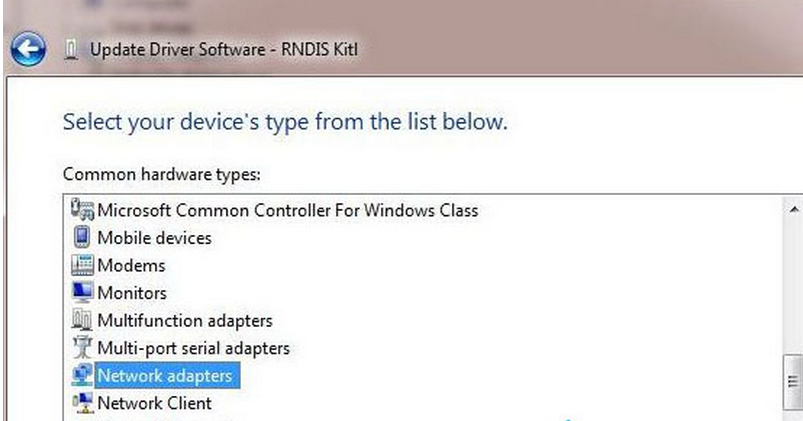
Task: Select Monitors hardware type
Action: pyautogui.click(x=132, y=293)
